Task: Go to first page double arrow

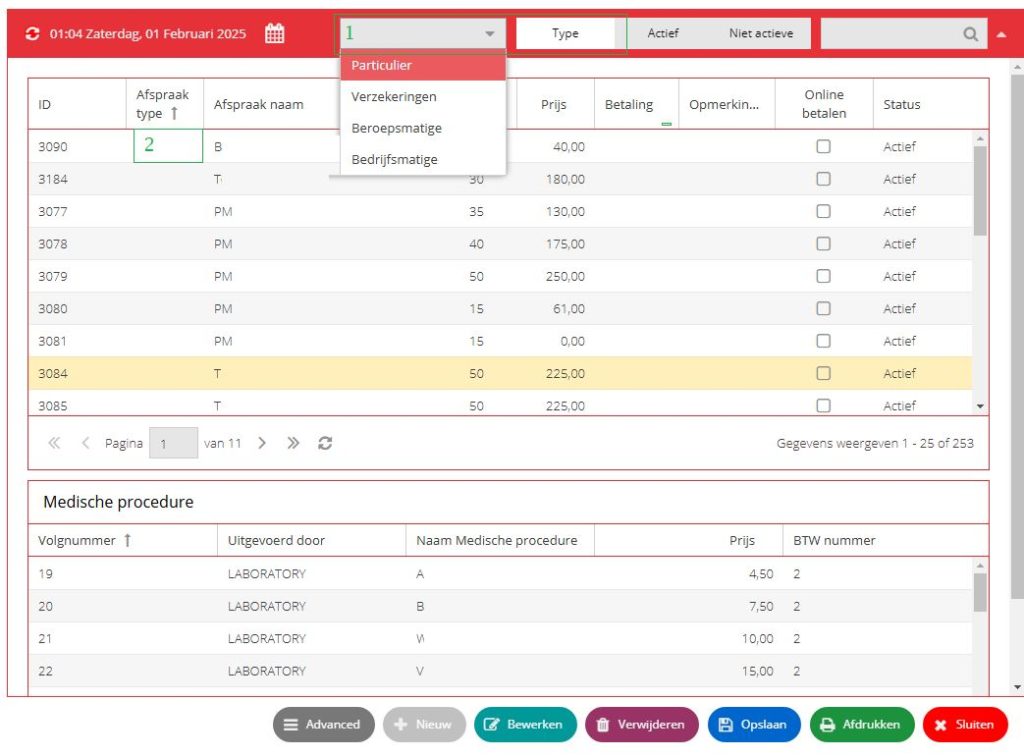Action: point(54,443)
